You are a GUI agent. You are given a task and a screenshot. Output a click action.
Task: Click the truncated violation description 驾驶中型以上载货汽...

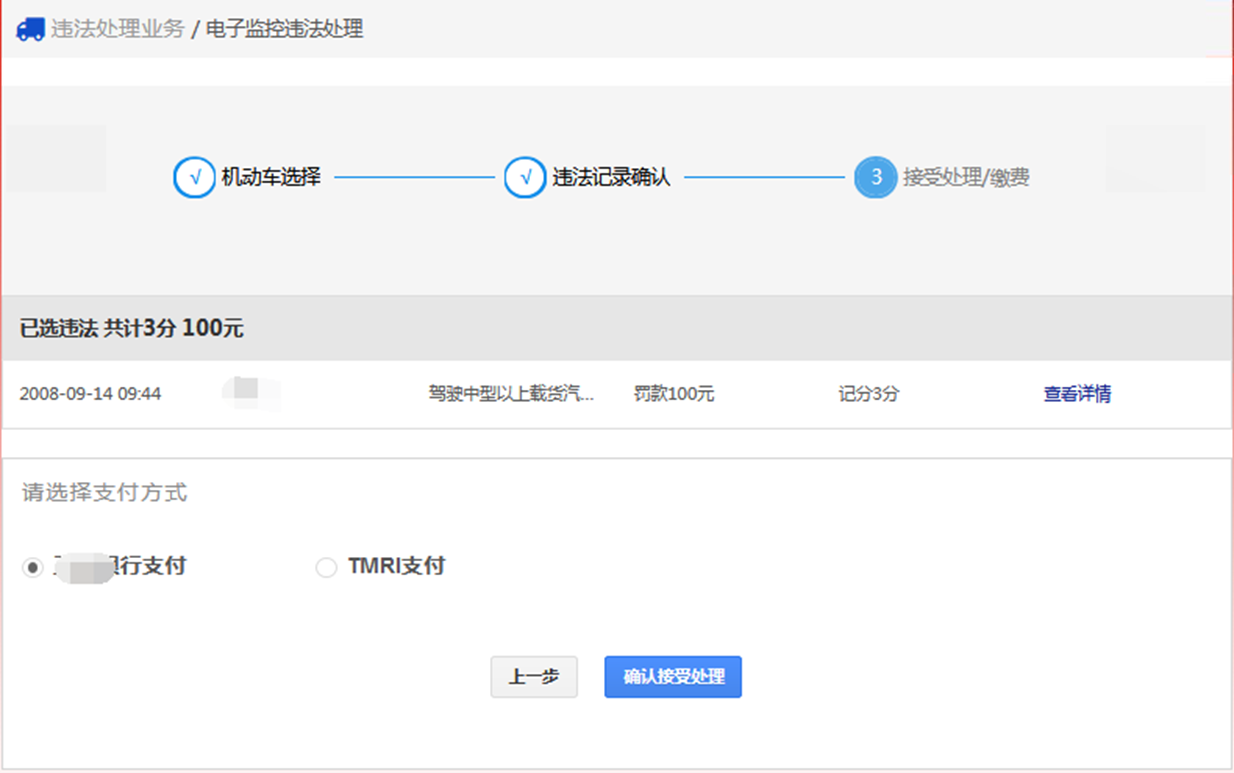pos(511,394)
